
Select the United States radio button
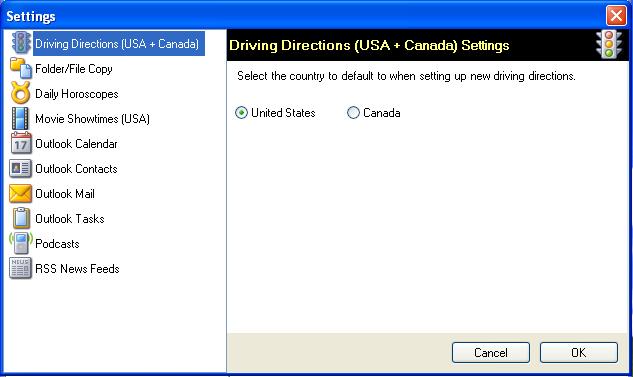(241, 113)
